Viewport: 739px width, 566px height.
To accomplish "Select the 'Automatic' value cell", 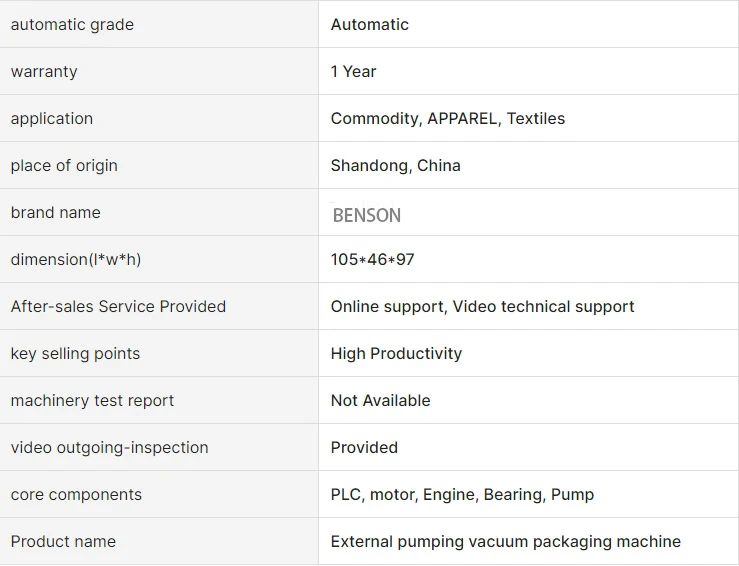I will click(370, 25).
